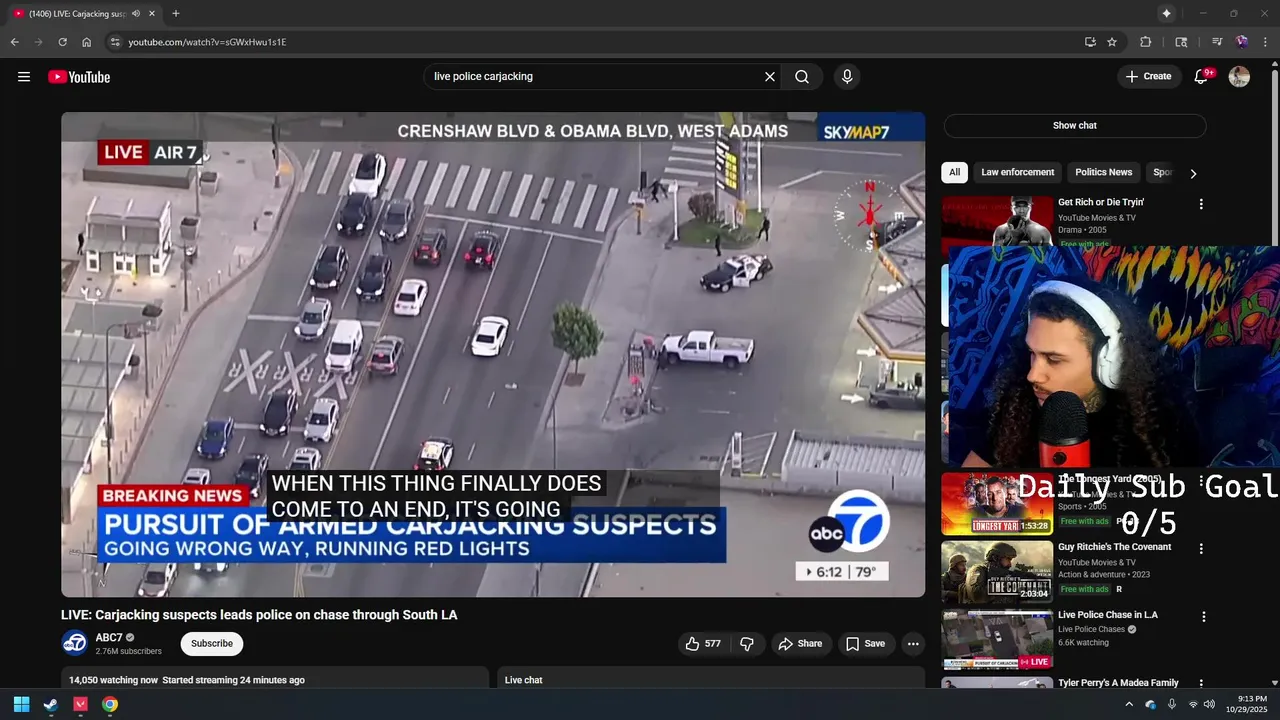Open the Extensions puzzle icon
Screen dimensions: 1280x720
click(x=1146, y=42)
